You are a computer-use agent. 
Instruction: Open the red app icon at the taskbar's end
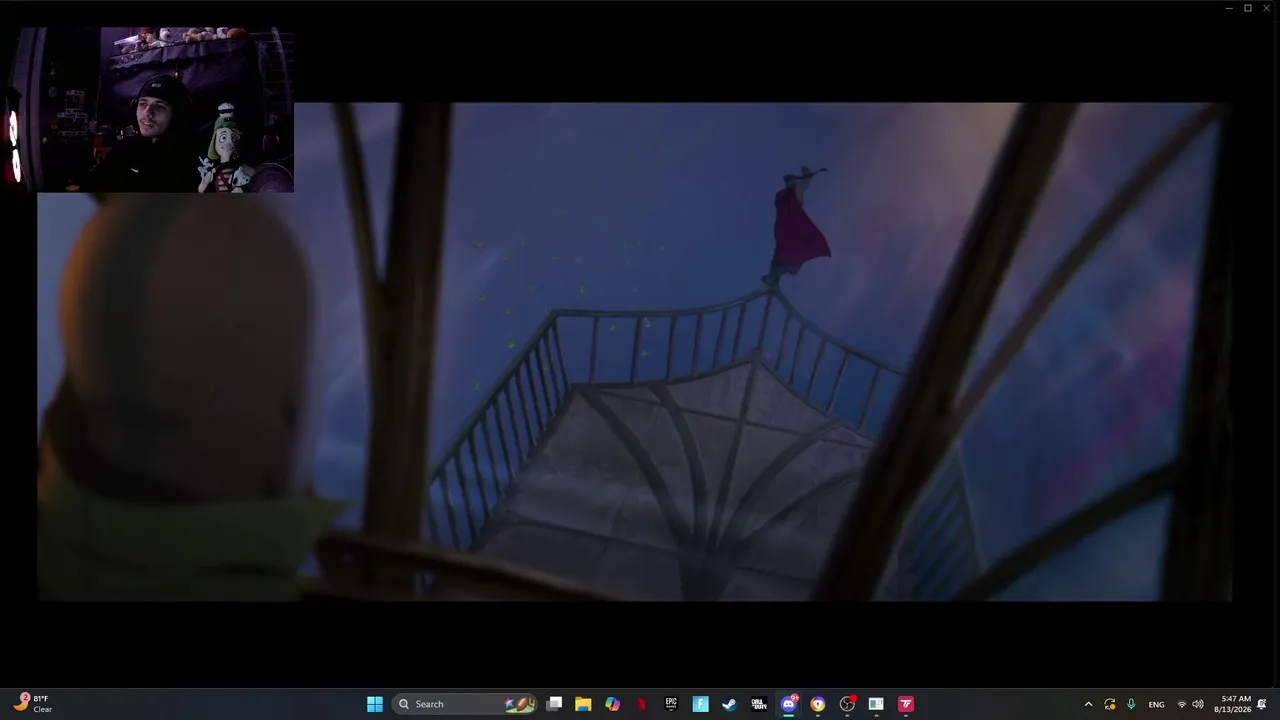[x=906, y=704]
